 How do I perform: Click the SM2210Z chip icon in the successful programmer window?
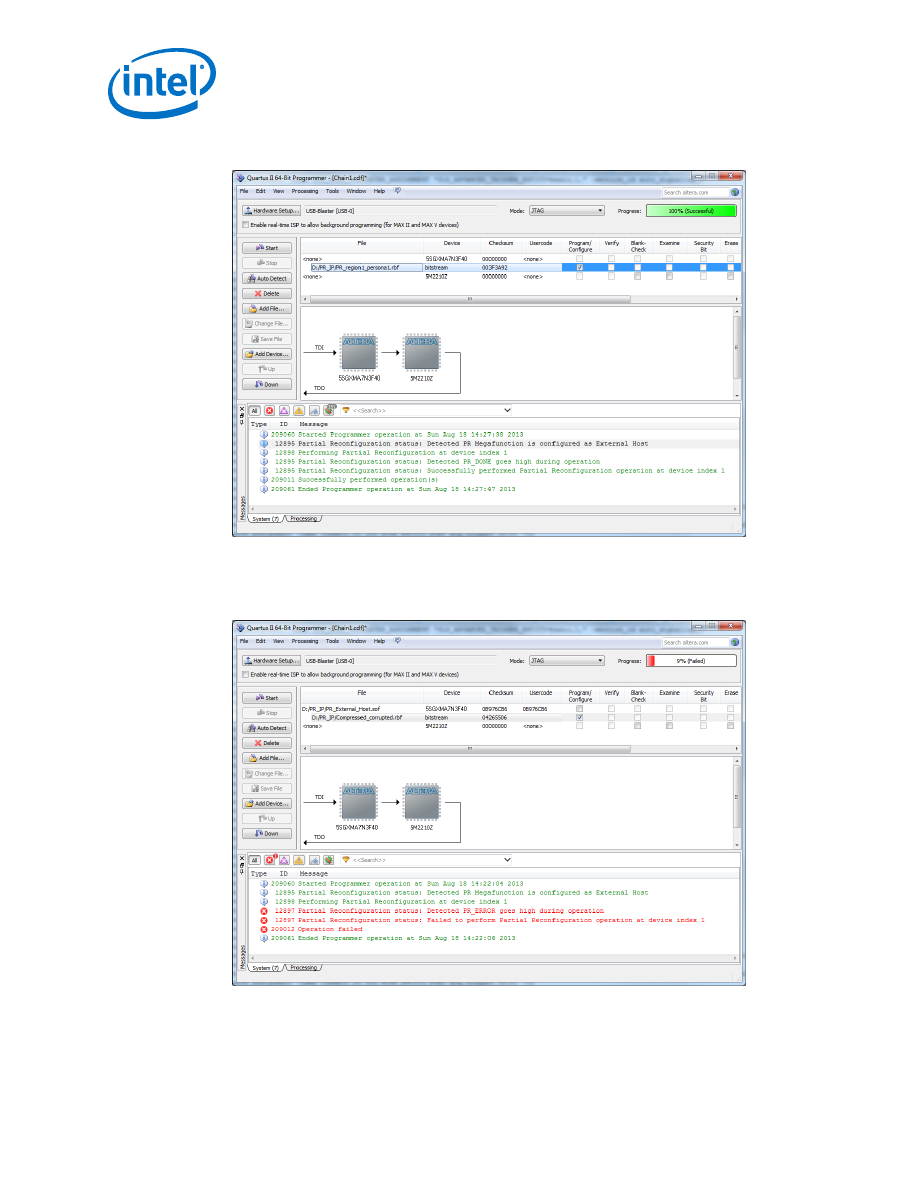tap(420, 352)
